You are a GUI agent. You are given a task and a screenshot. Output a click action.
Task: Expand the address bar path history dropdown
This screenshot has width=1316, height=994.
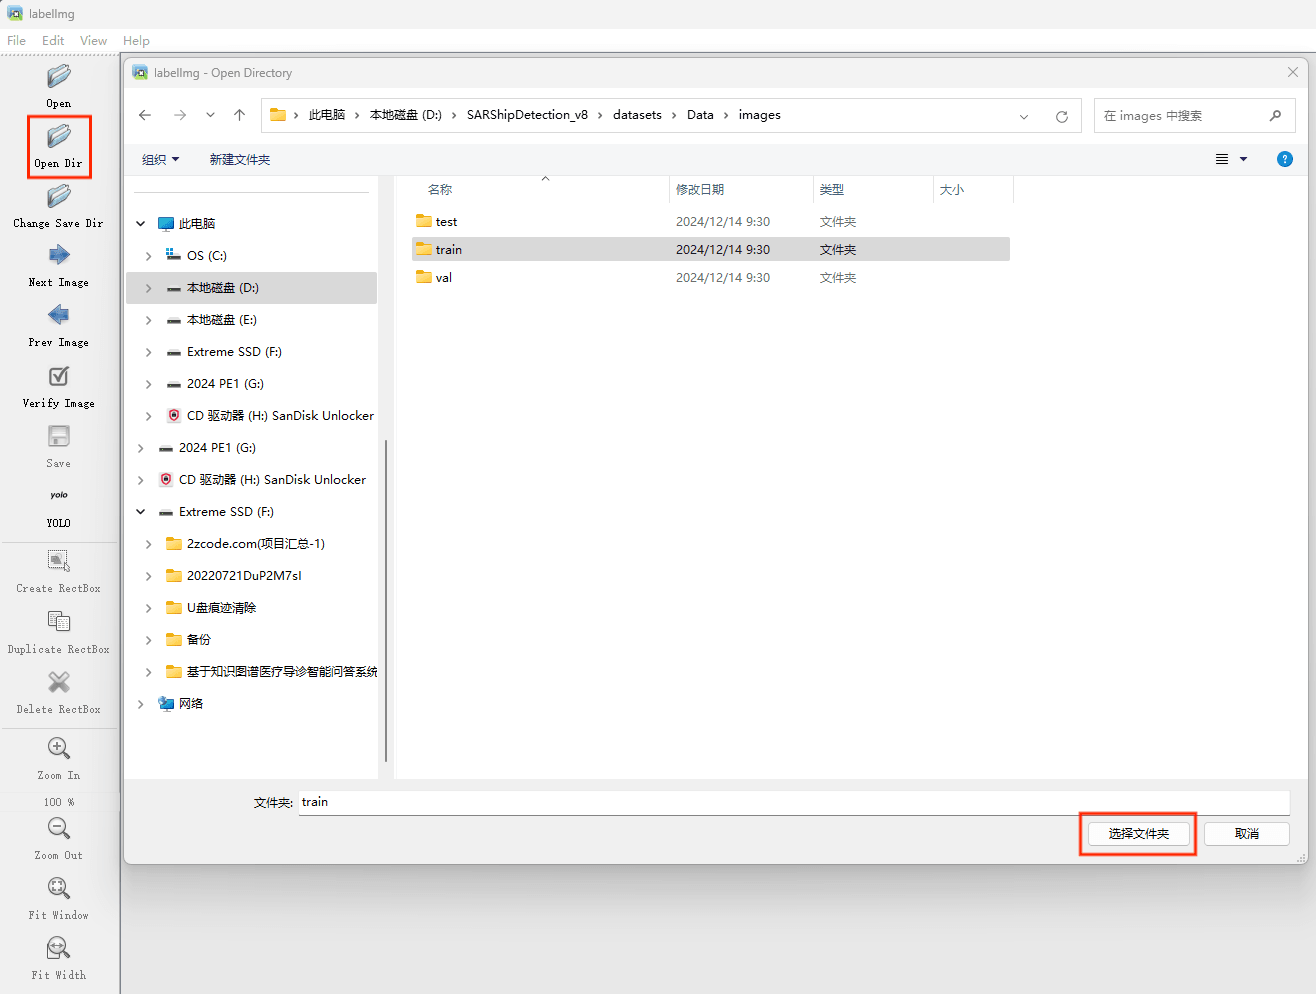(1024, 116)
